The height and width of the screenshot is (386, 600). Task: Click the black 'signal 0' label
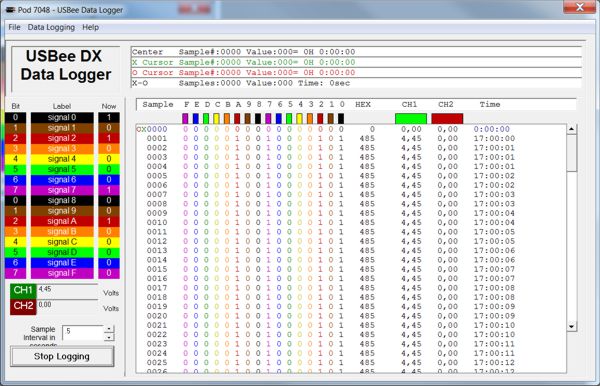click(62, 117)
